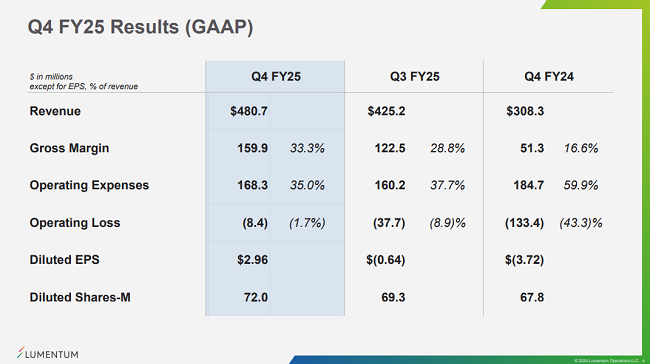Select the Gross Margin row label
This screenshot has width=650, height=364.
(x=69, y=148)
